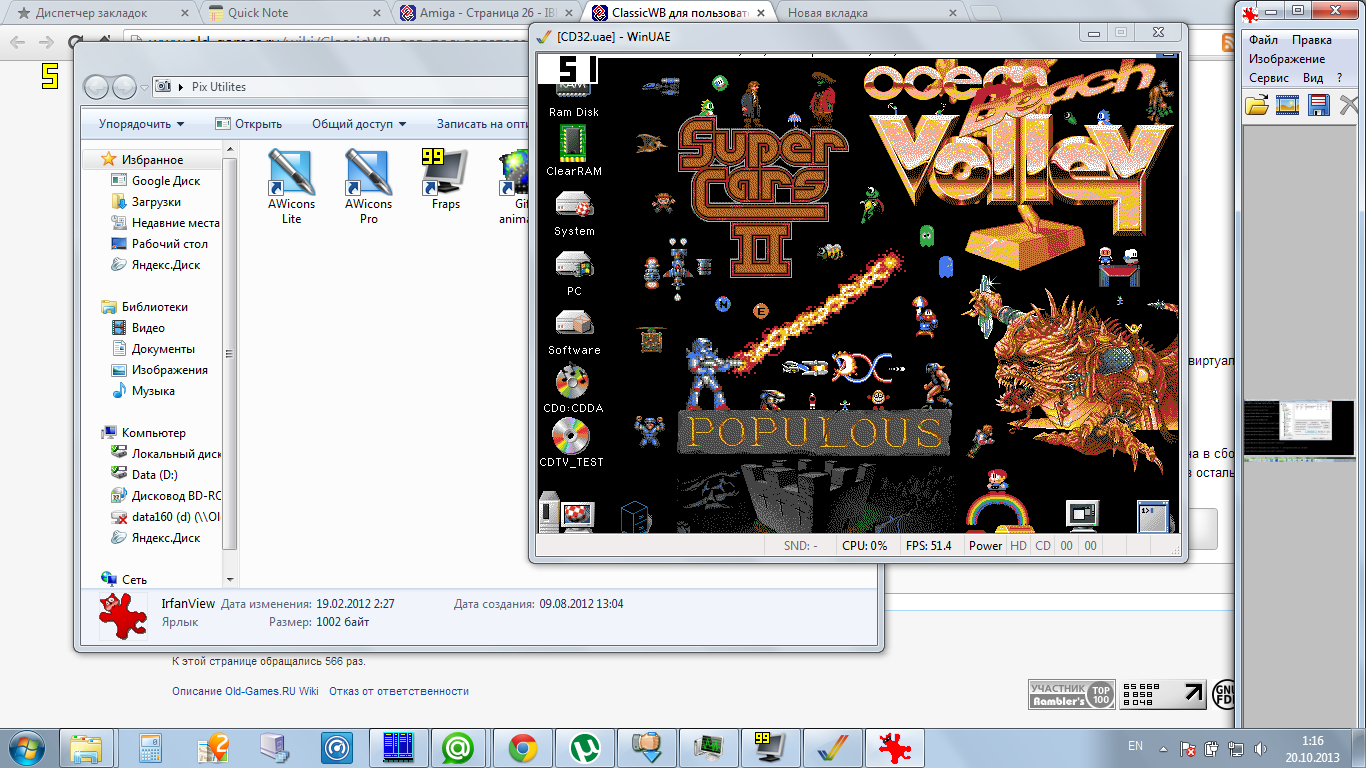Select Рабочий стол in Explorer sidebar
Viewport: 1366px width, 768px height.
click(x=160, y=244)
